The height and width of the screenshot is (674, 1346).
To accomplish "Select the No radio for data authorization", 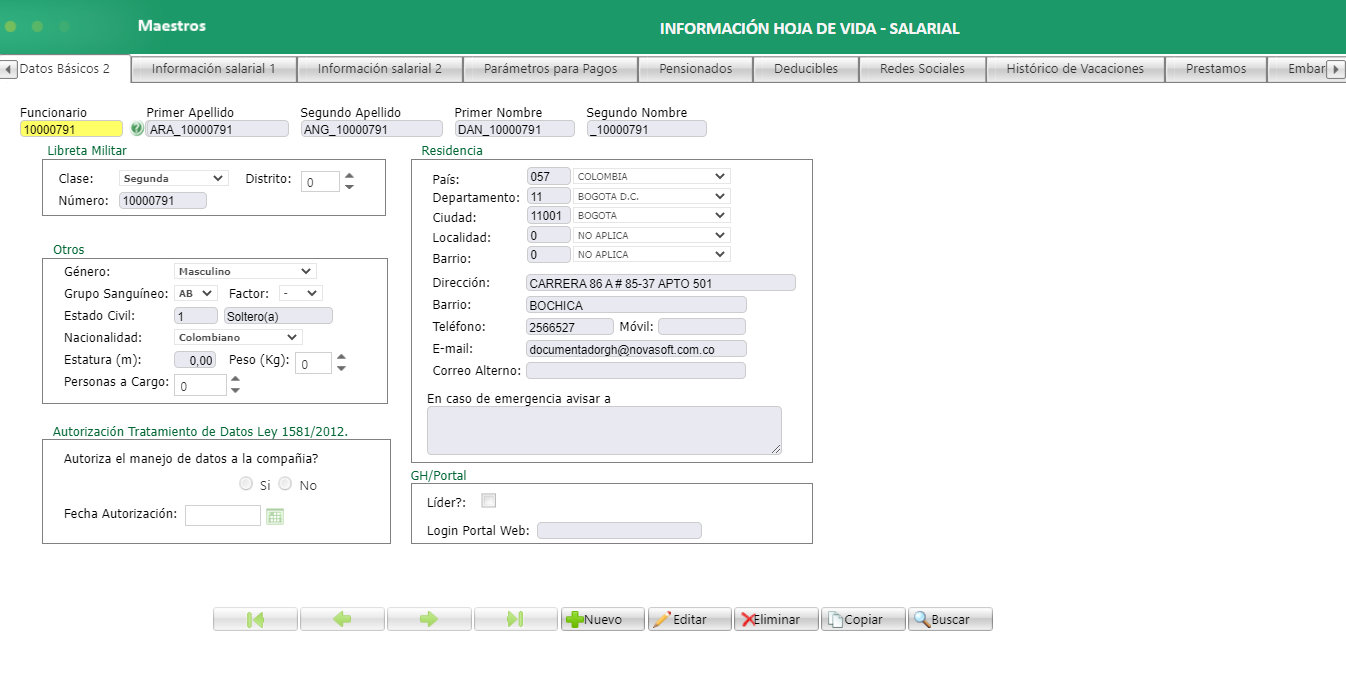I will (285, 483).
